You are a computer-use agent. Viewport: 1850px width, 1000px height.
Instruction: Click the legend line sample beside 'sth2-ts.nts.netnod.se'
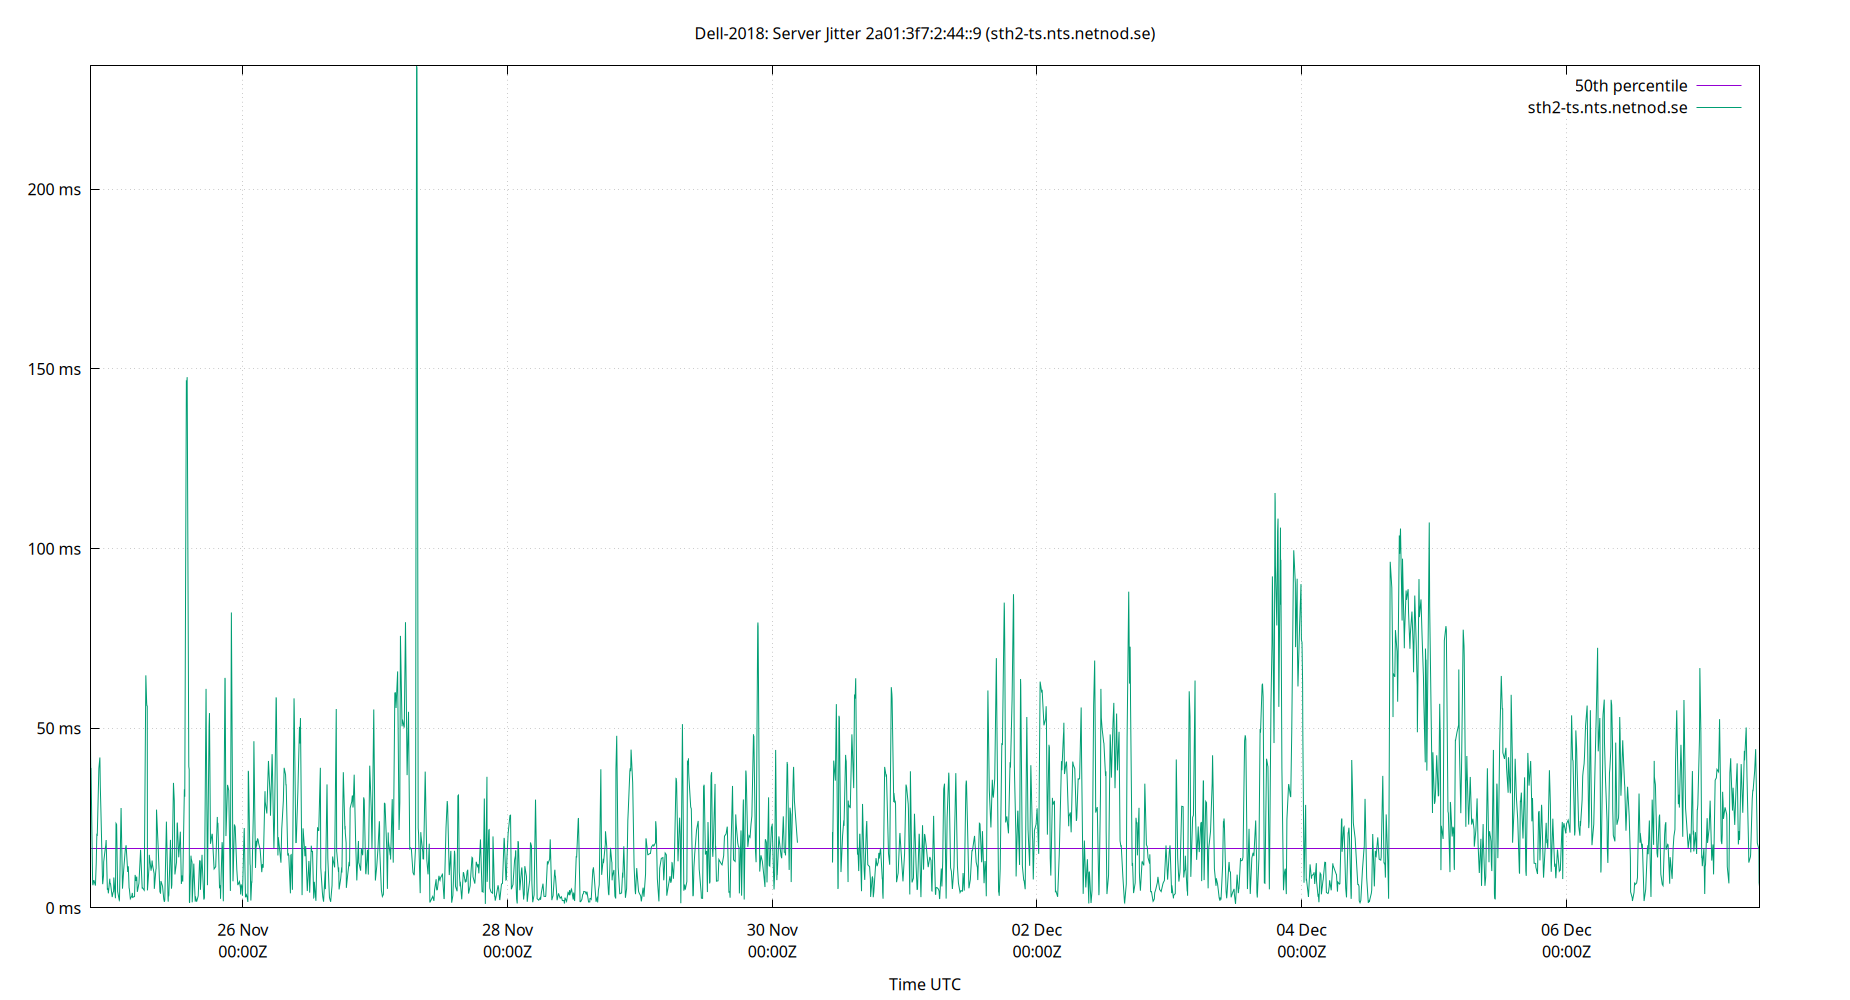[x=1717, y=107]
